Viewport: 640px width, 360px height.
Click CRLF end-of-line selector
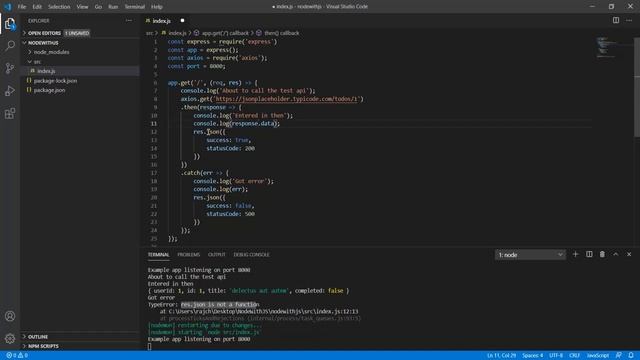point(575,356)
